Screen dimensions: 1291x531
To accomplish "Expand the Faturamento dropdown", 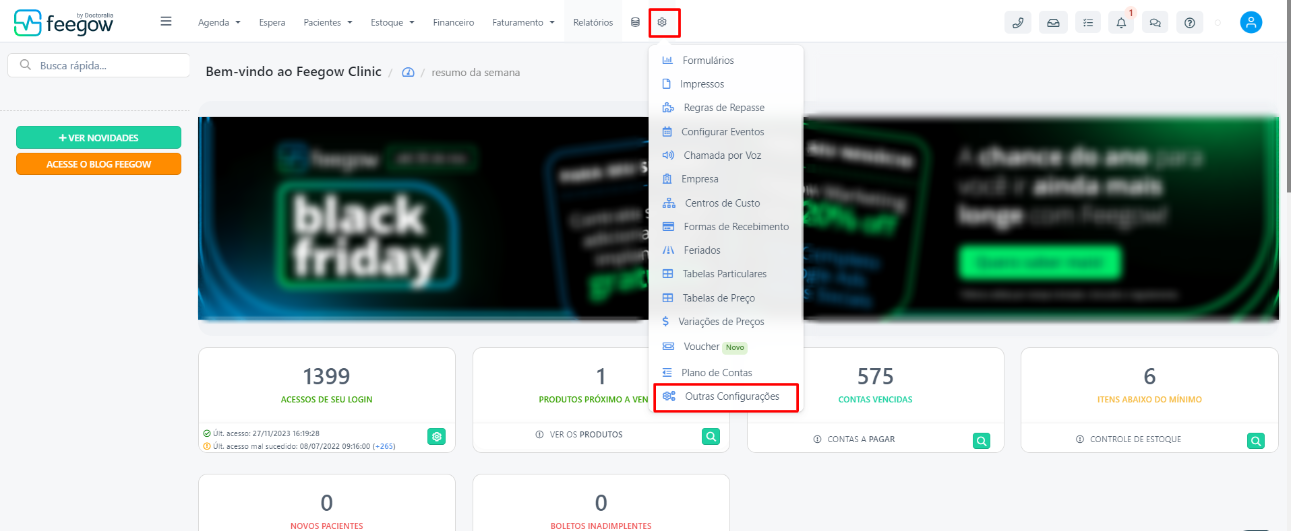I will [x=523, y=22].
